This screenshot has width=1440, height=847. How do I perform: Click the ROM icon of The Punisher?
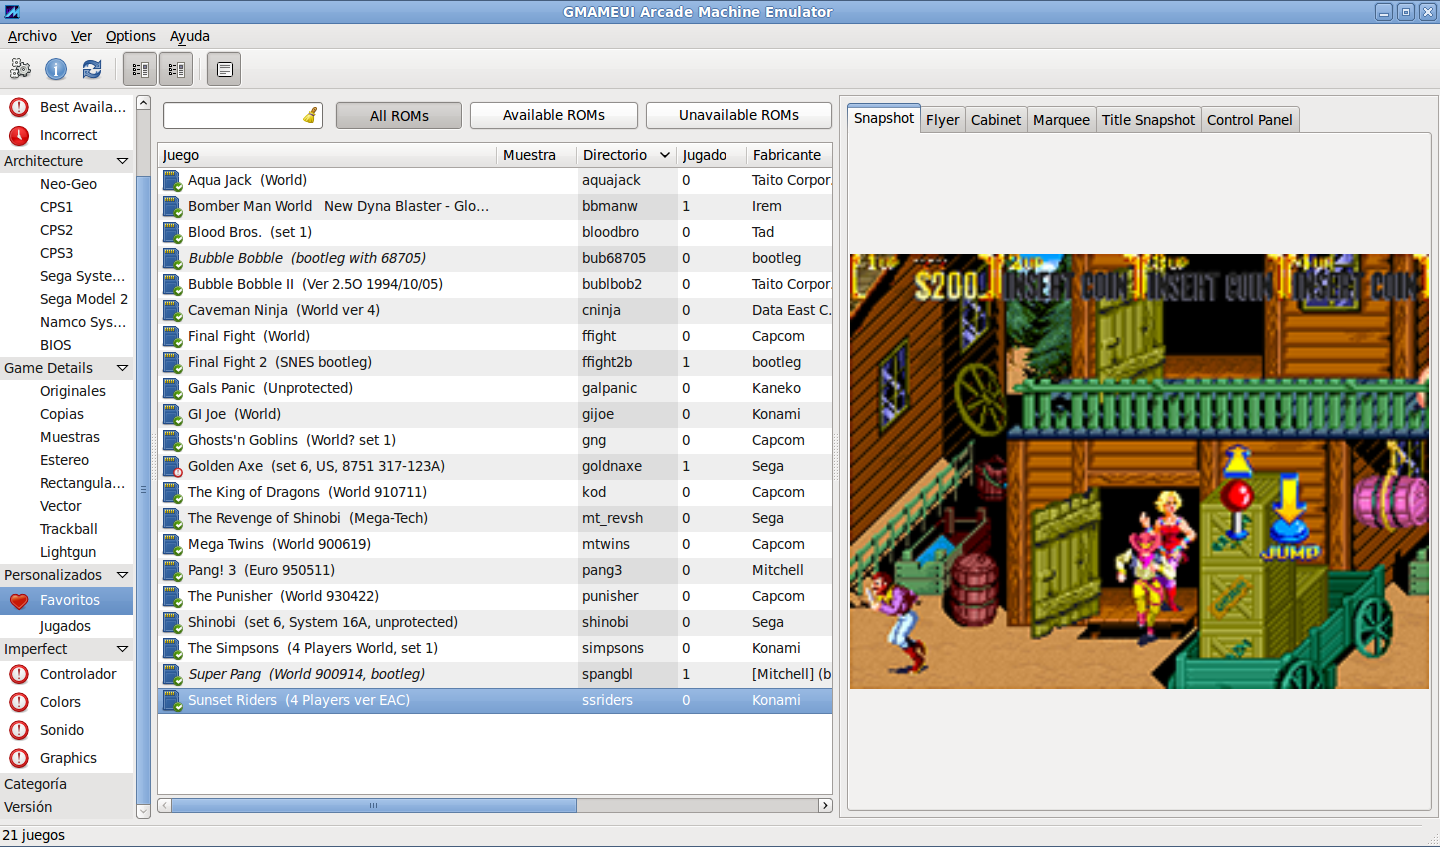tap(173, 597)
